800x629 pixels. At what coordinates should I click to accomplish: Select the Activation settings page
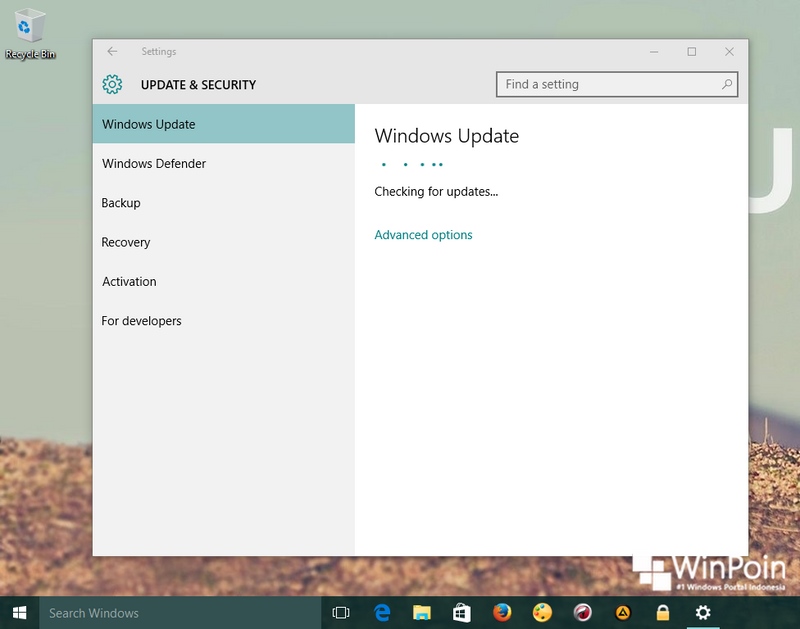tap(129, 281)
